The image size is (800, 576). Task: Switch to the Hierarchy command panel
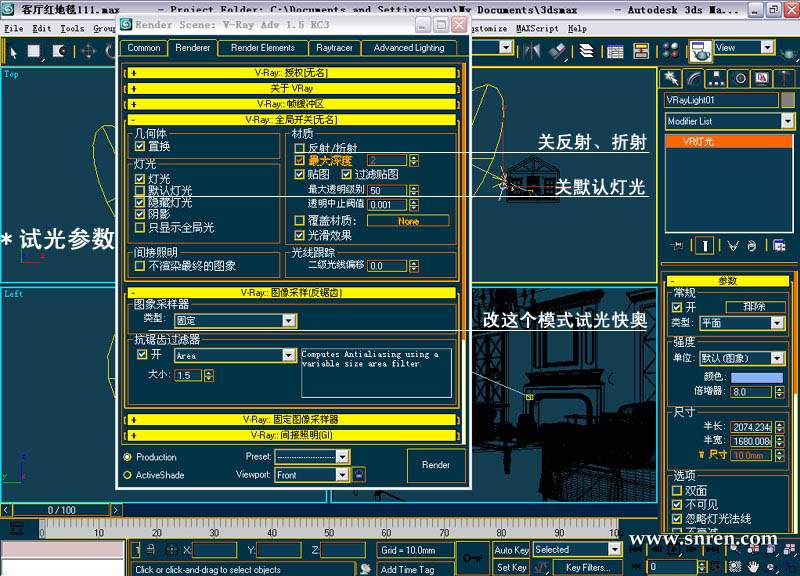[x=716, y=78]
